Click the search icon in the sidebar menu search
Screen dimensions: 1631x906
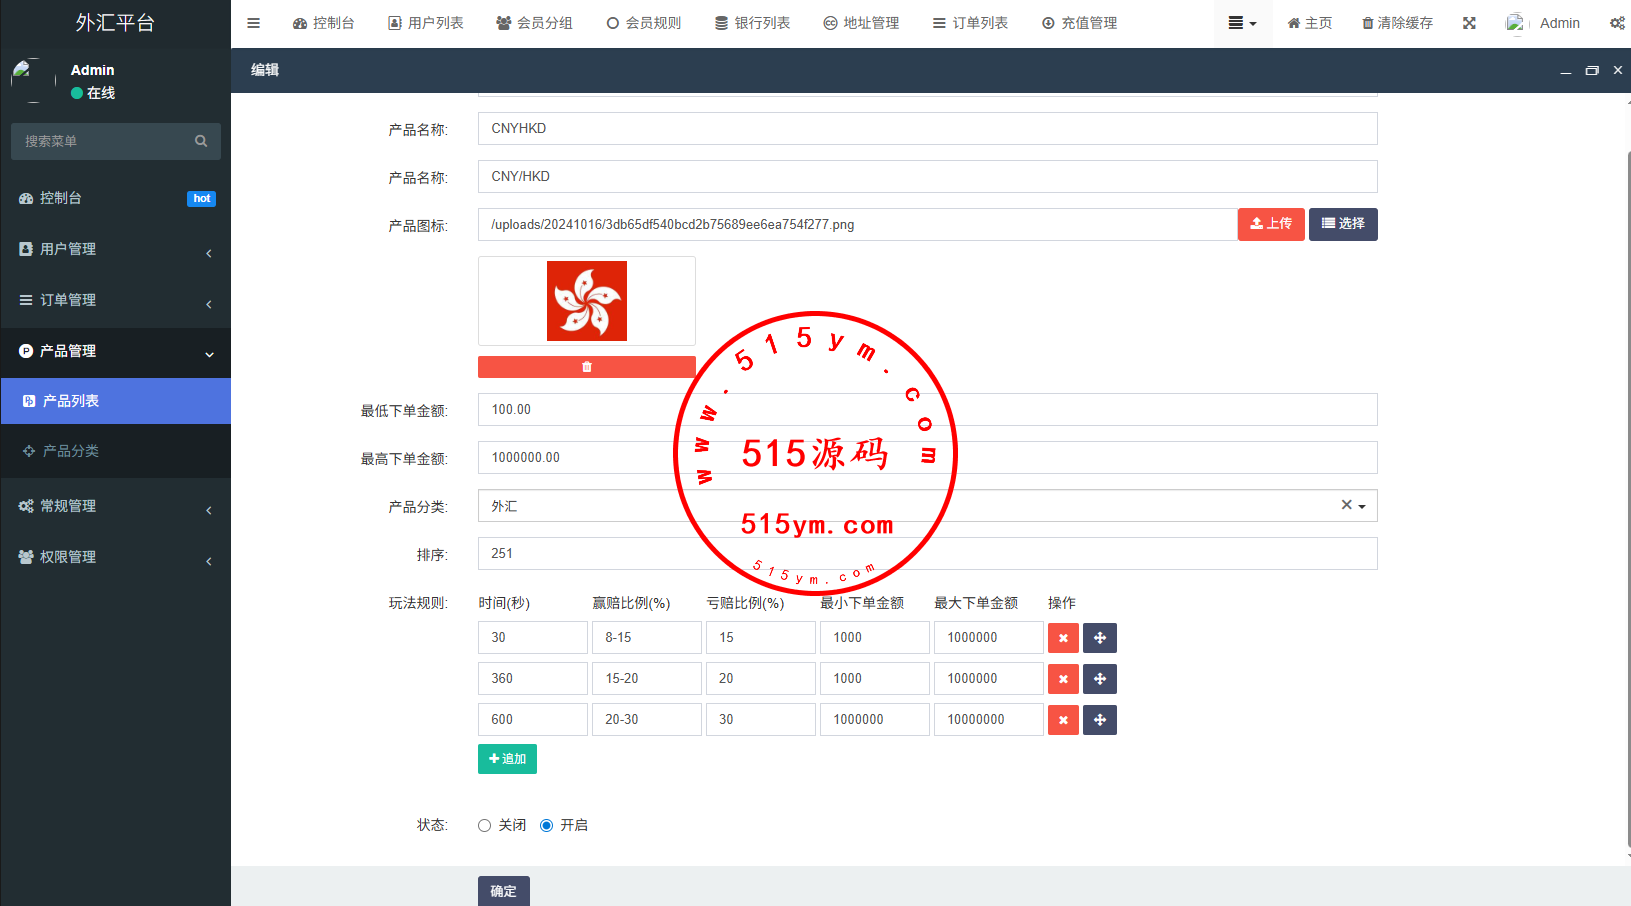tap(201, 141)
